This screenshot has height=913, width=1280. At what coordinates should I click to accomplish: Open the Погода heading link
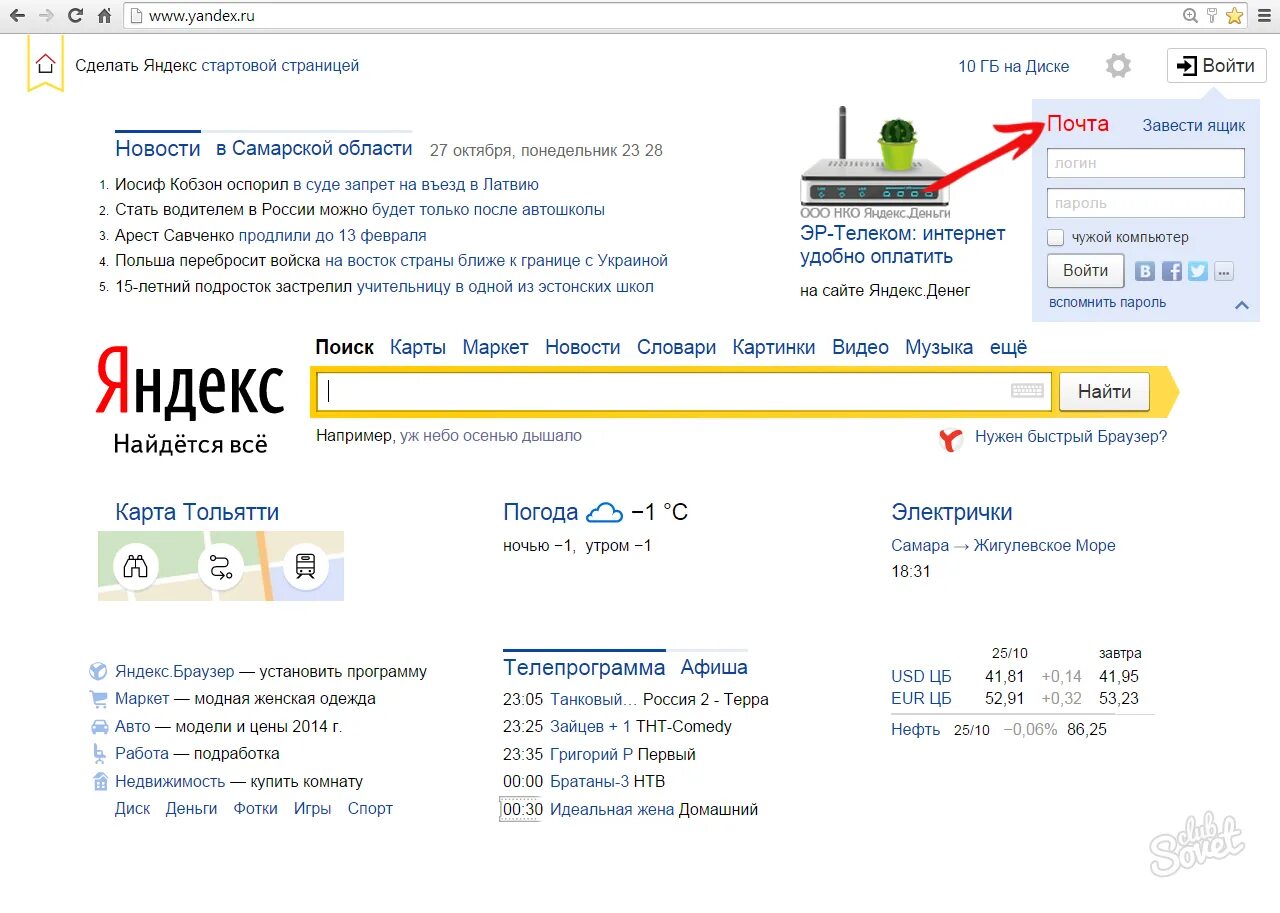click(x=541, y=512)
